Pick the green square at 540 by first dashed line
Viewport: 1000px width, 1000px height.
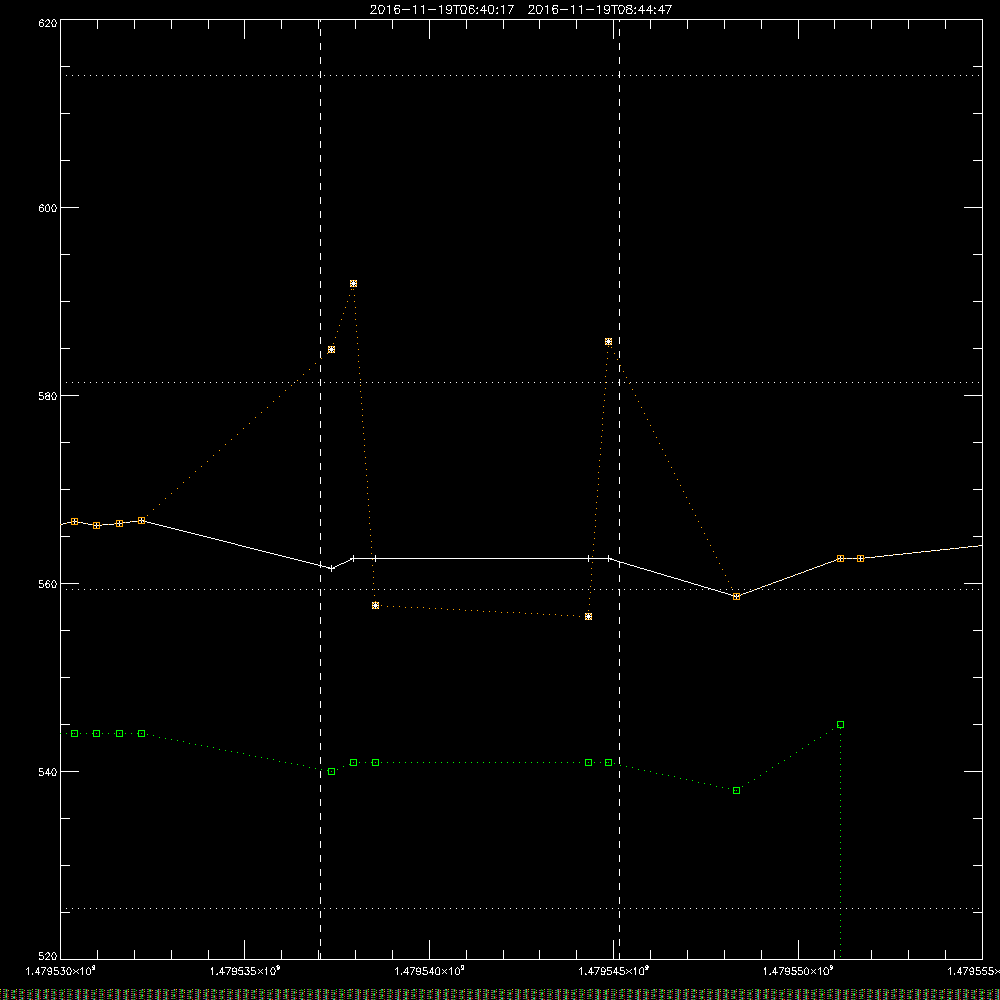pyautogui.click(x=332, y=772)
